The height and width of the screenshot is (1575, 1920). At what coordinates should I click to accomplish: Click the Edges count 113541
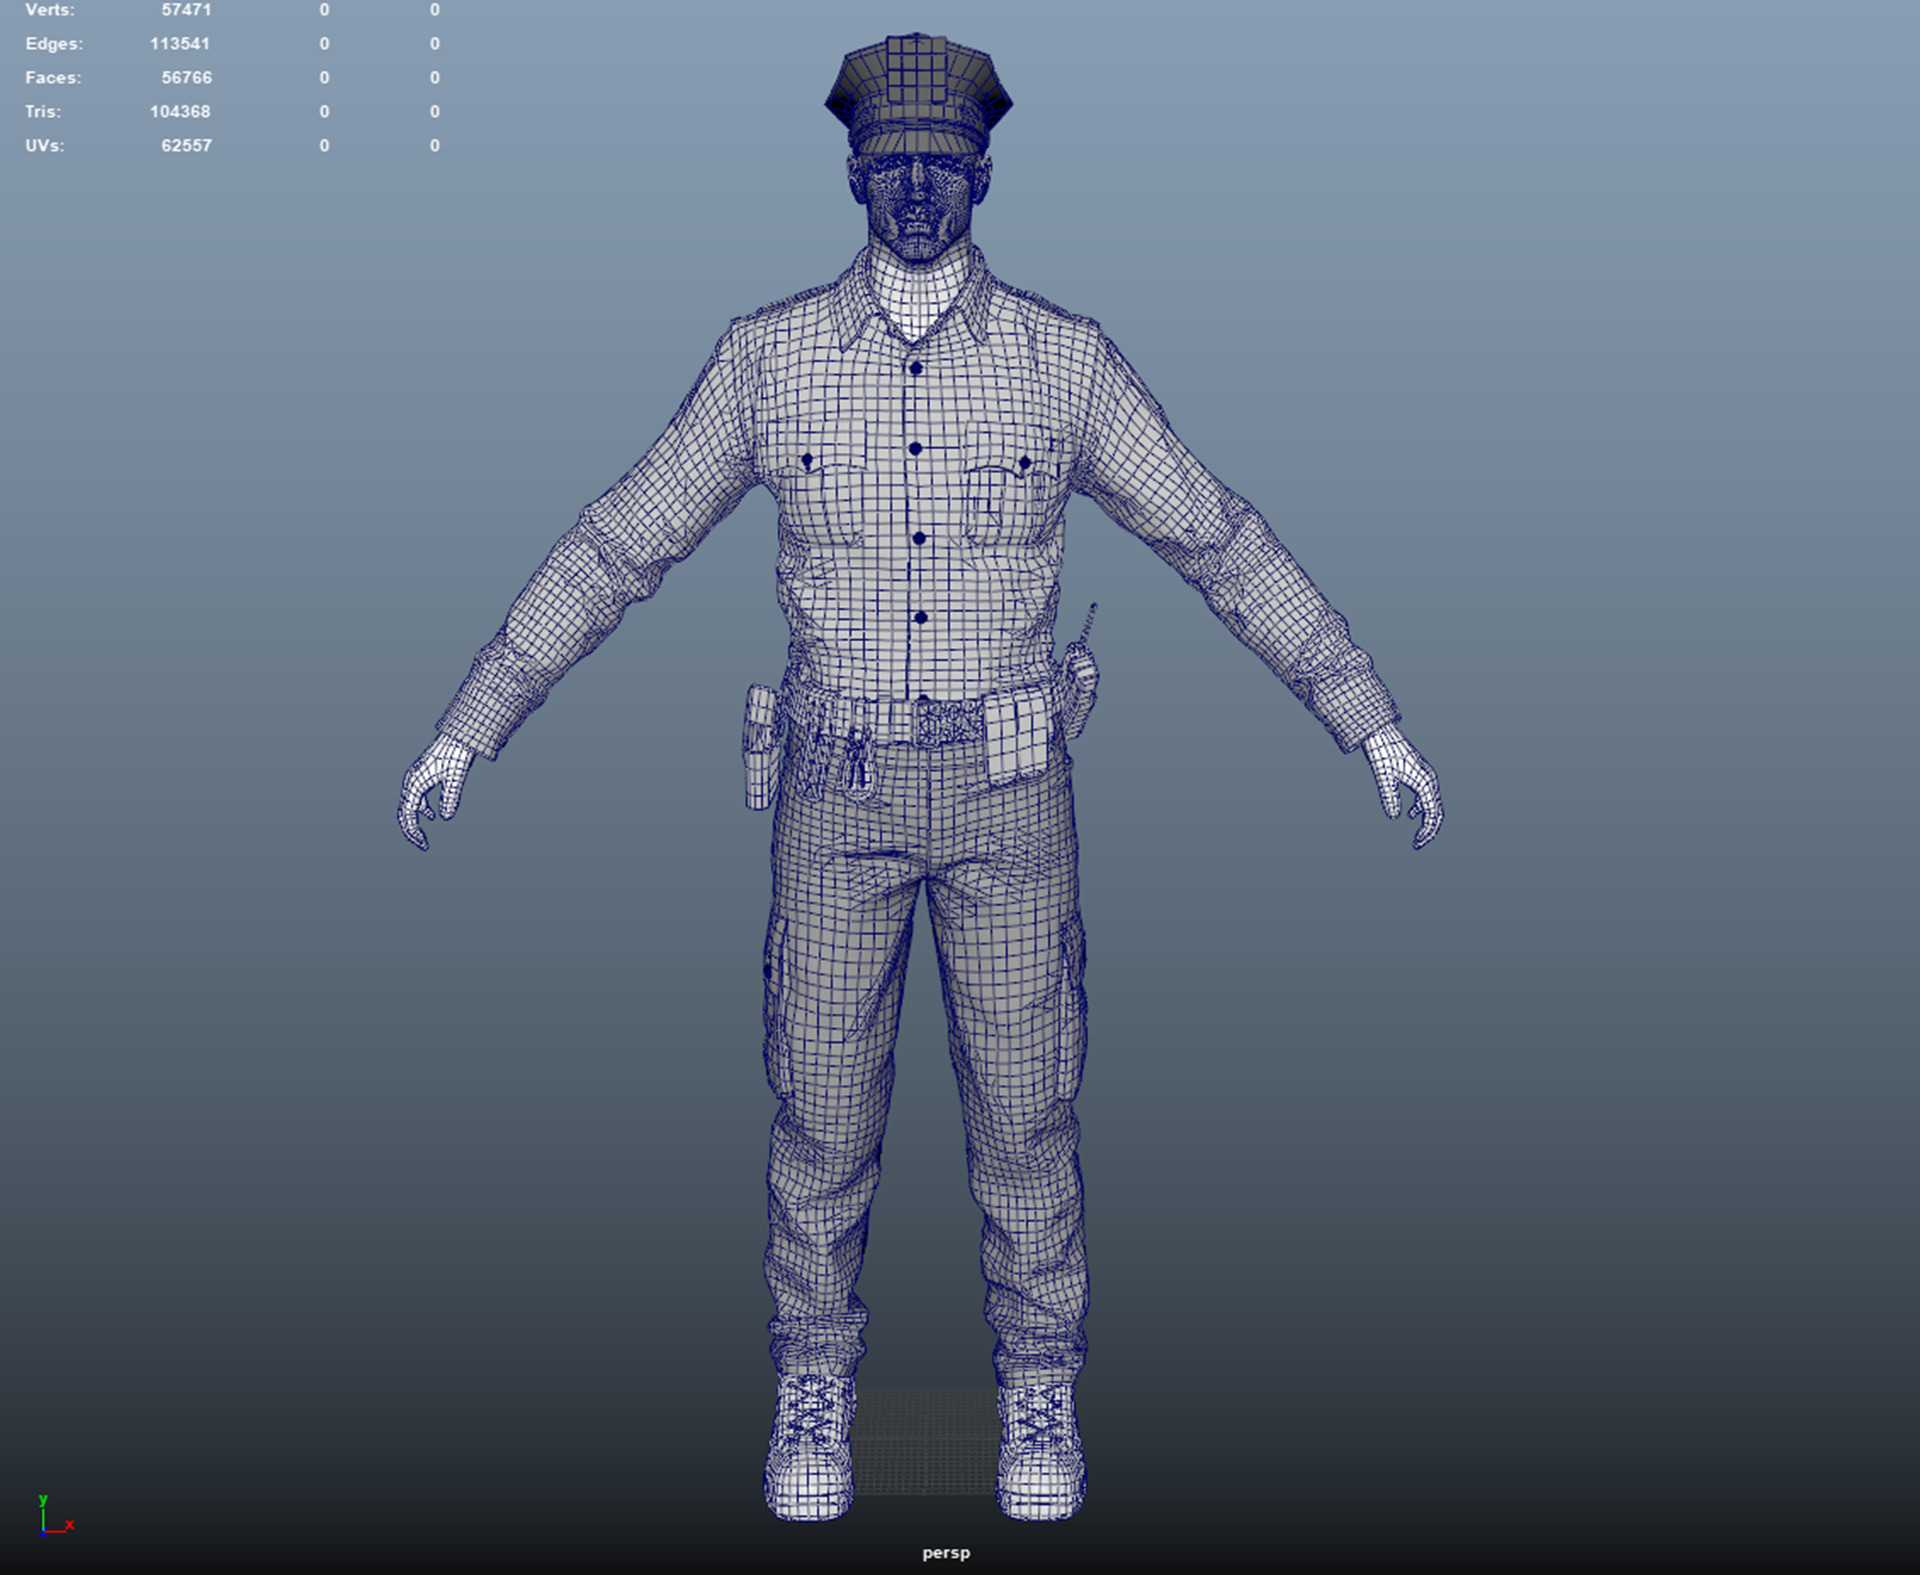point(180,44)
